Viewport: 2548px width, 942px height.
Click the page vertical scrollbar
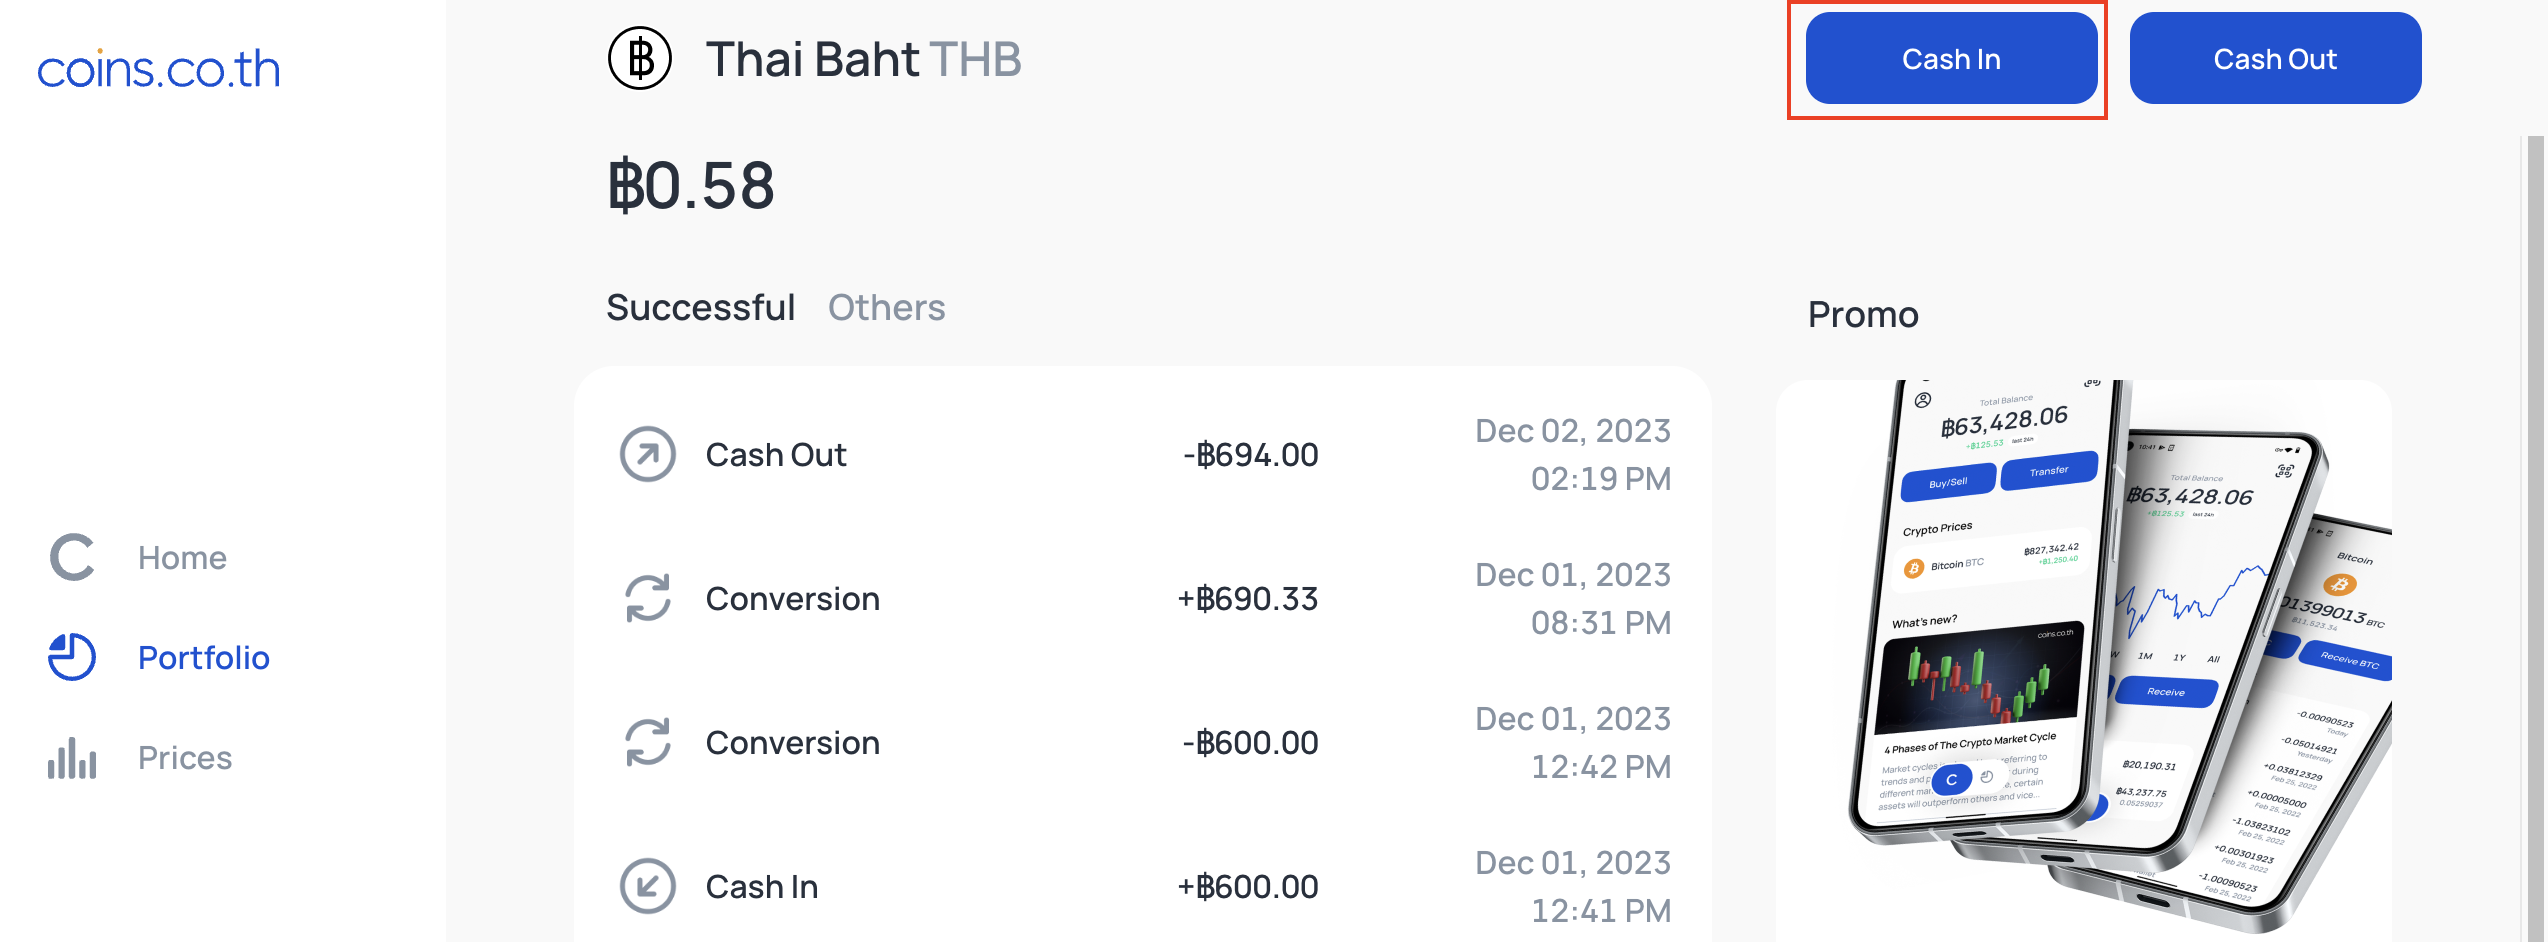tap(2535, 538)
